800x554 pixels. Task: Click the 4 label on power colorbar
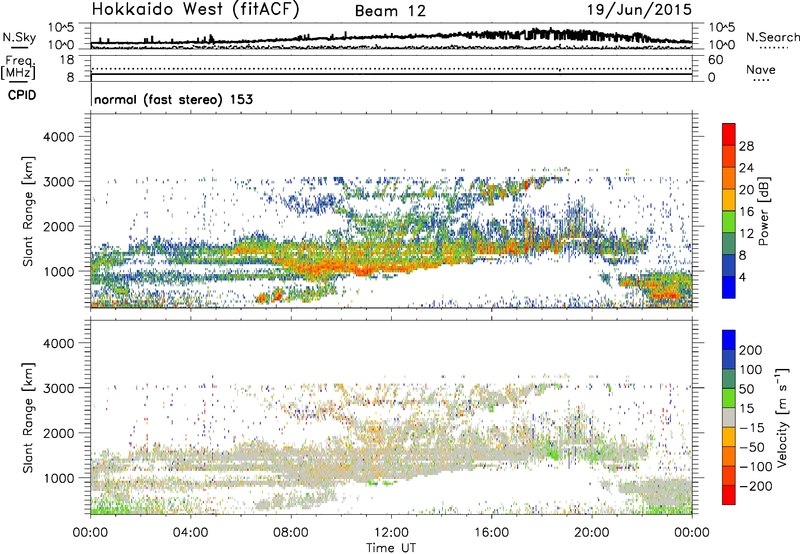pyautogui.click(x=742, y=277)
